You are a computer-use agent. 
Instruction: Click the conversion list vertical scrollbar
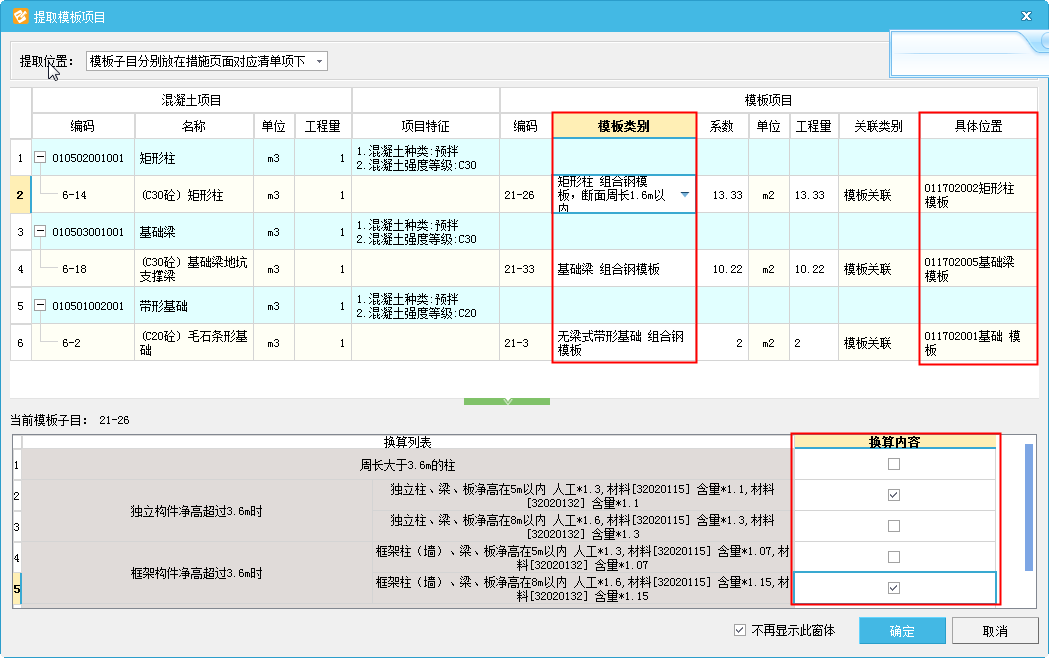pos(1029,506)
